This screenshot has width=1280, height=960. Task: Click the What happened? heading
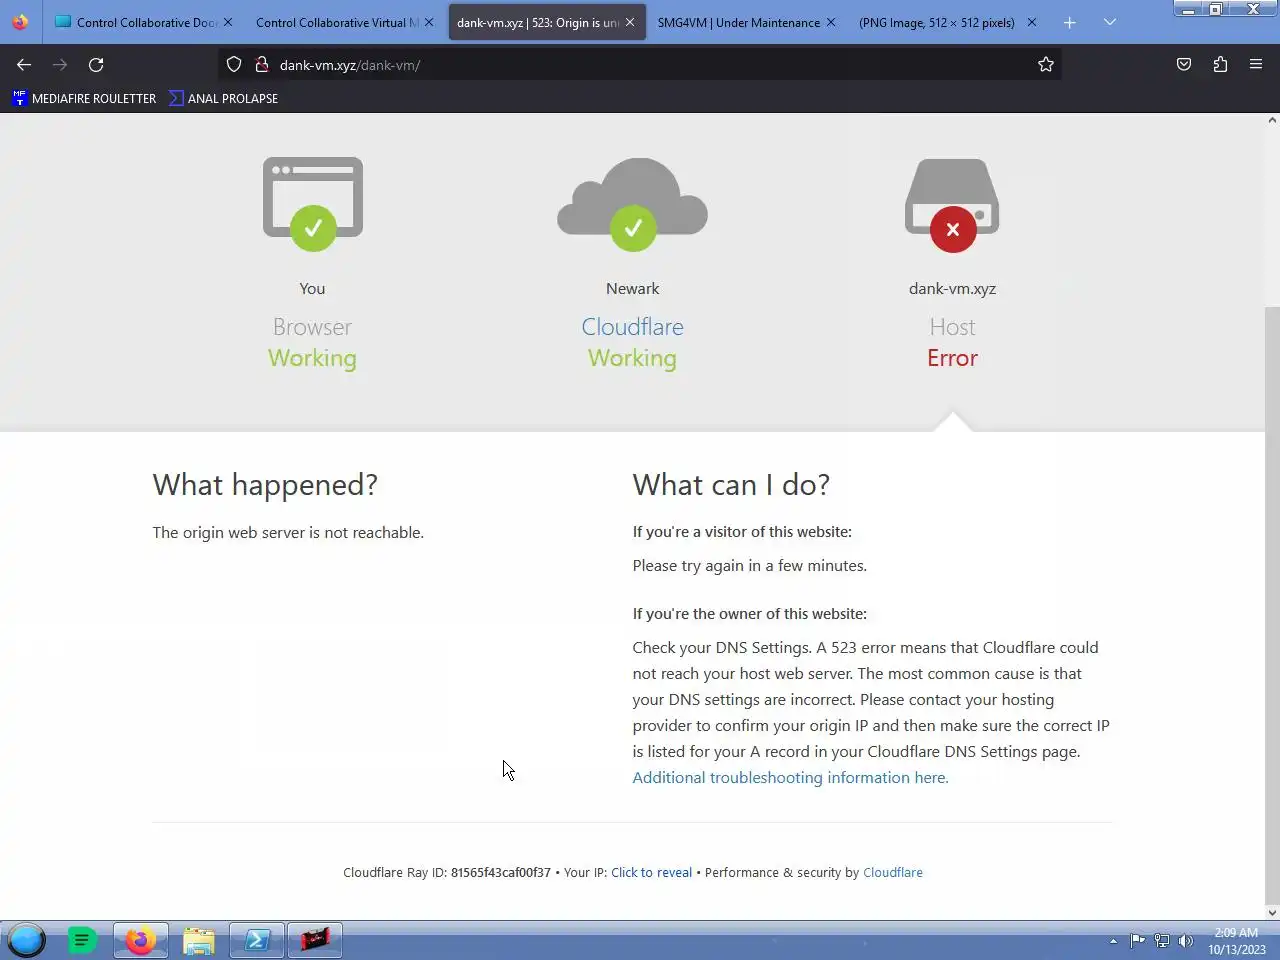point(265,485)
